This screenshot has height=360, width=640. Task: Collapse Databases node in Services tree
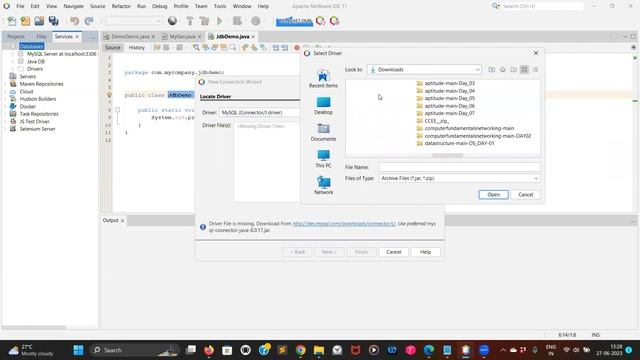point(5,47)
